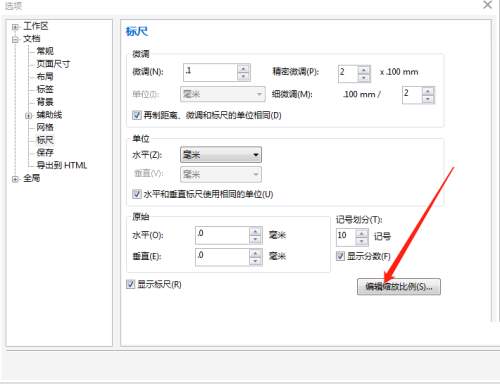Expand the 辅助线 tree node

point(29,116)
